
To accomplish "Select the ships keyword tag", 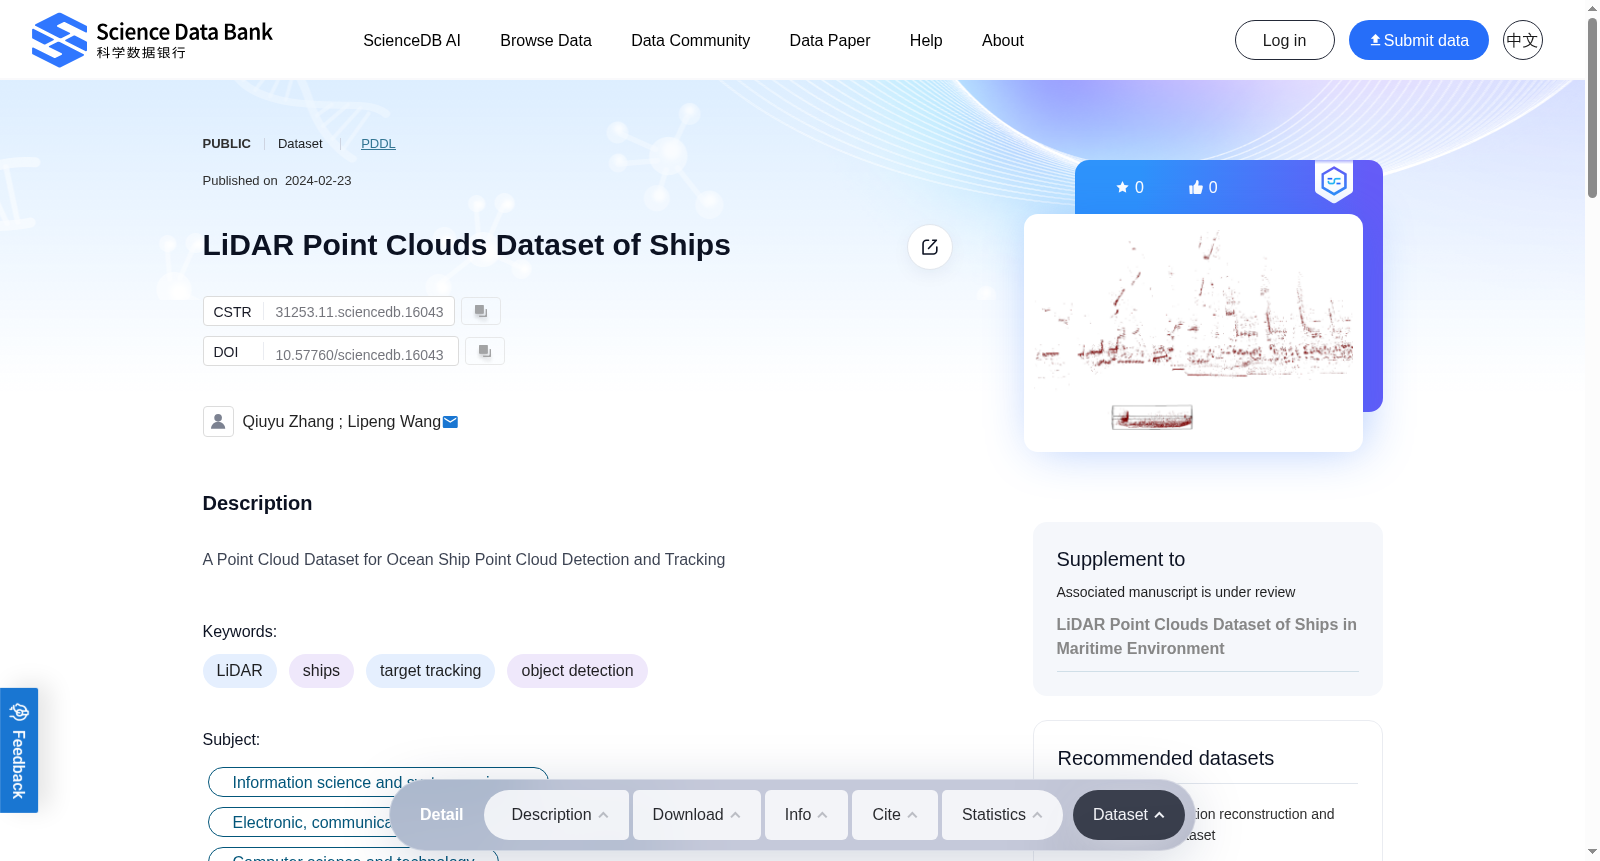I will coord(321,671).
